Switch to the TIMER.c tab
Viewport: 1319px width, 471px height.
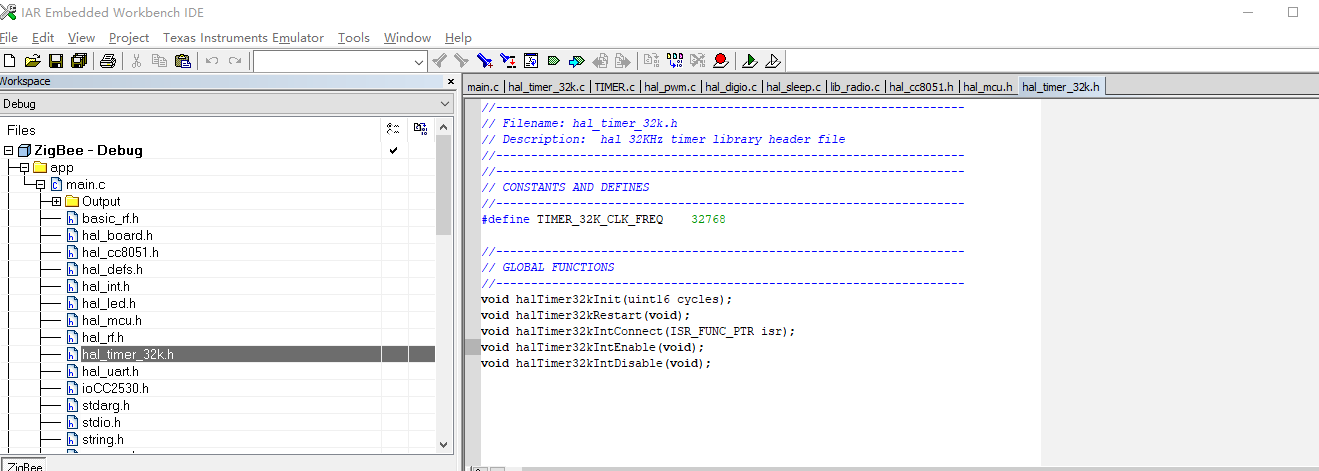[x=615, y=87]
